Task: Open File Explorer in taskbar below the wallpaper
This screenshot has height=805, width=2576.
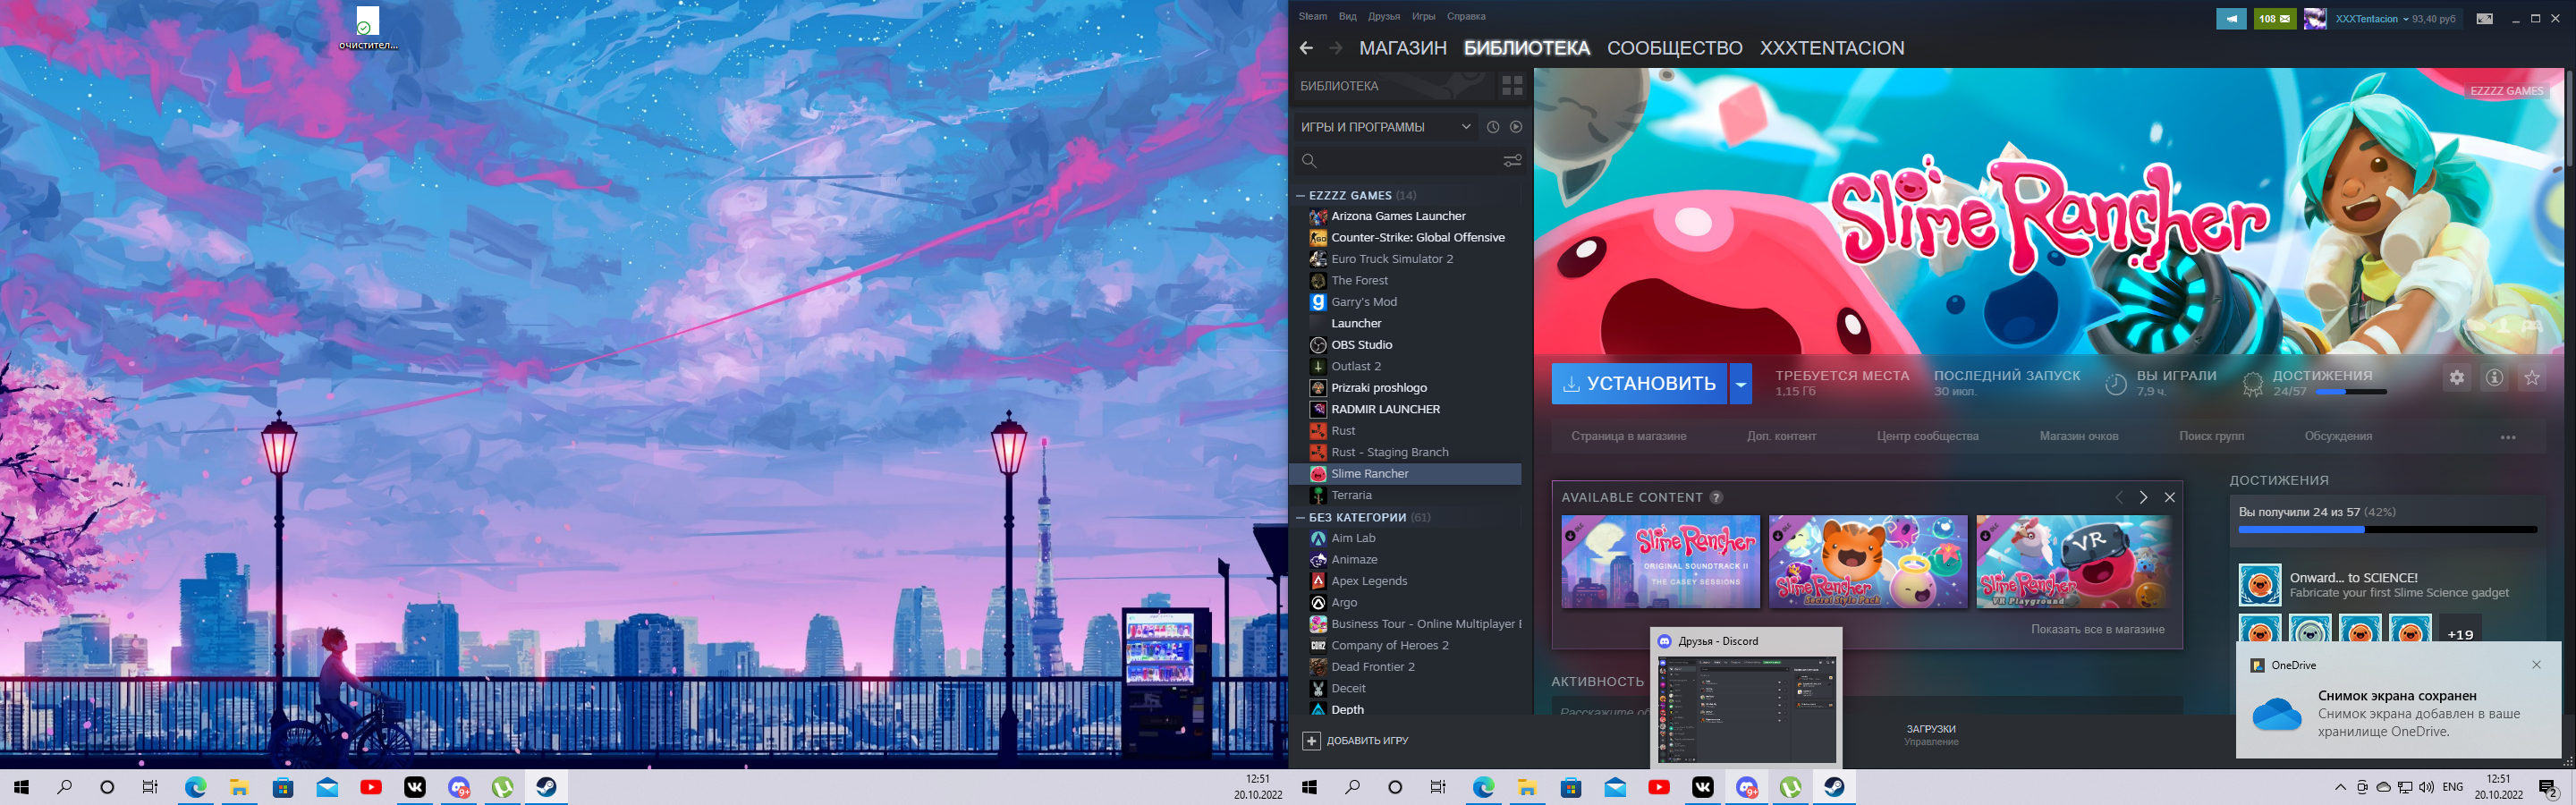Action: (239, 787)
